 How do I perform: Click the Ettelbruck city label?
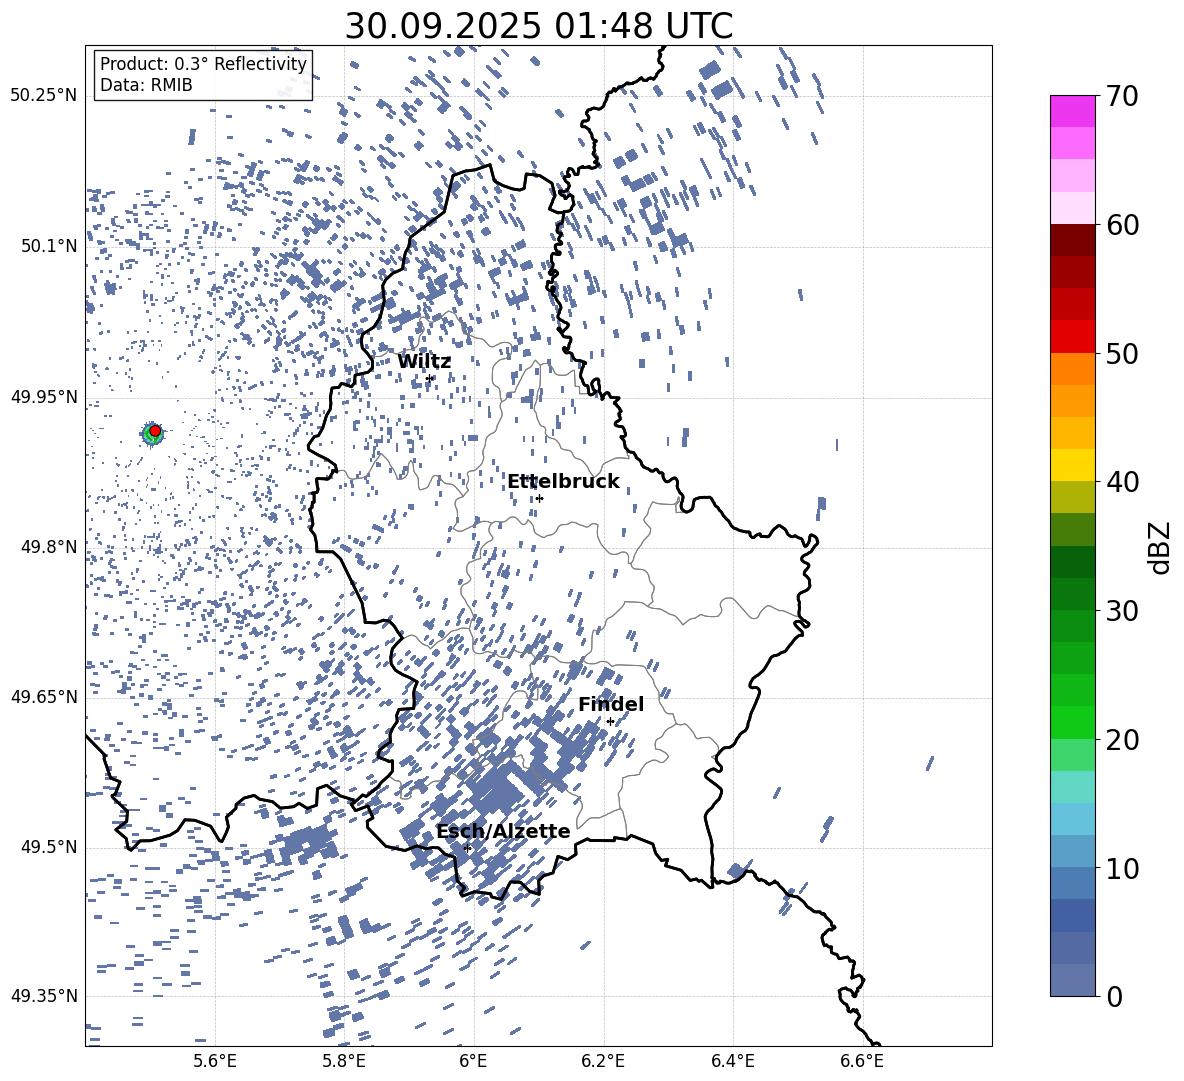tap(563, 482)
